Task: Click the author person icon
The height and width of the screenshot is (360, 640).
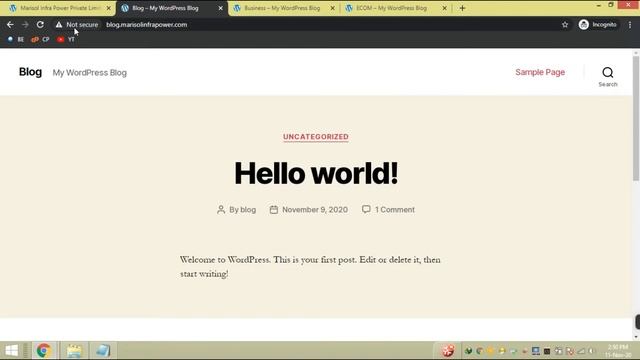Action: (221, 210)
